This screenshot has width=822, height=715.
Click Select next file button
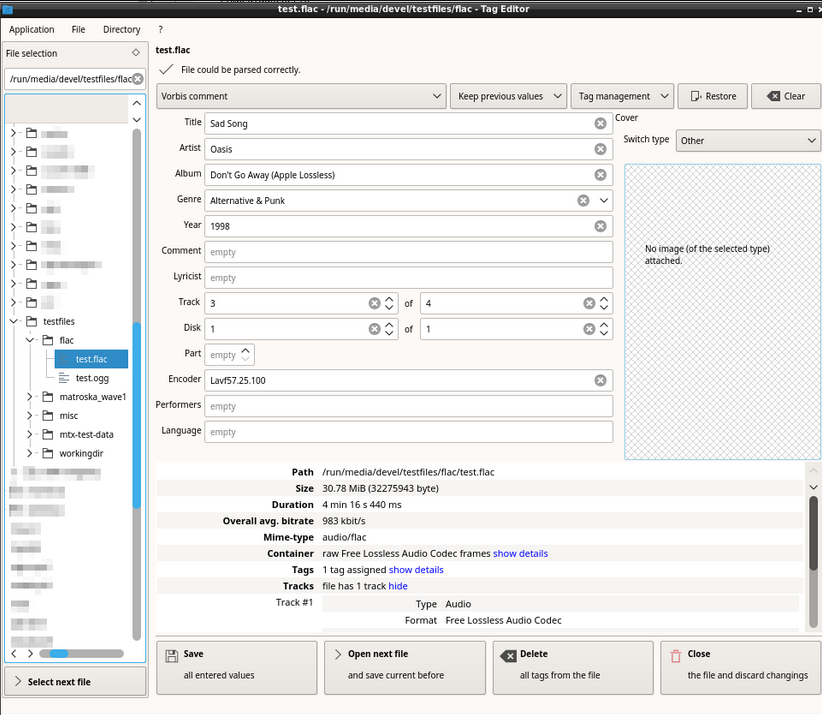(75, 681)
